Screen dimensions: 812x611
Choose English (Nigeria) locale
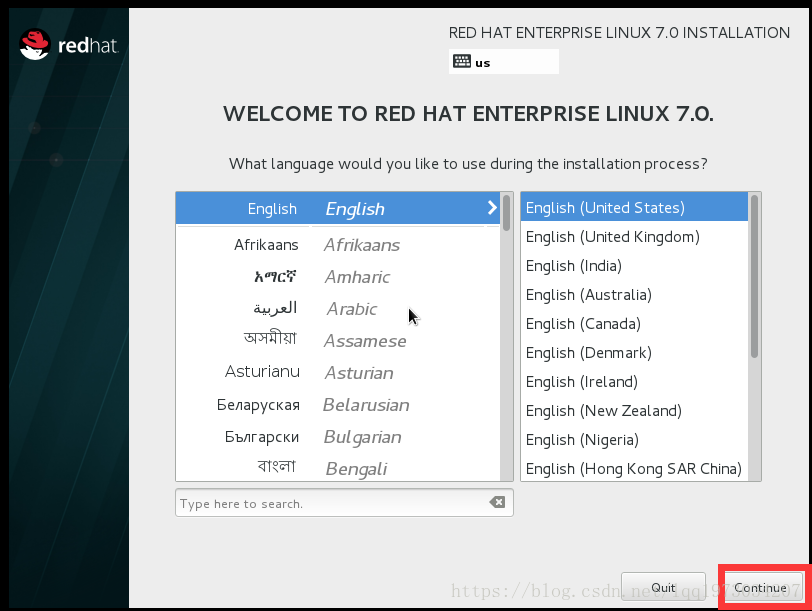tap(634, 440)
